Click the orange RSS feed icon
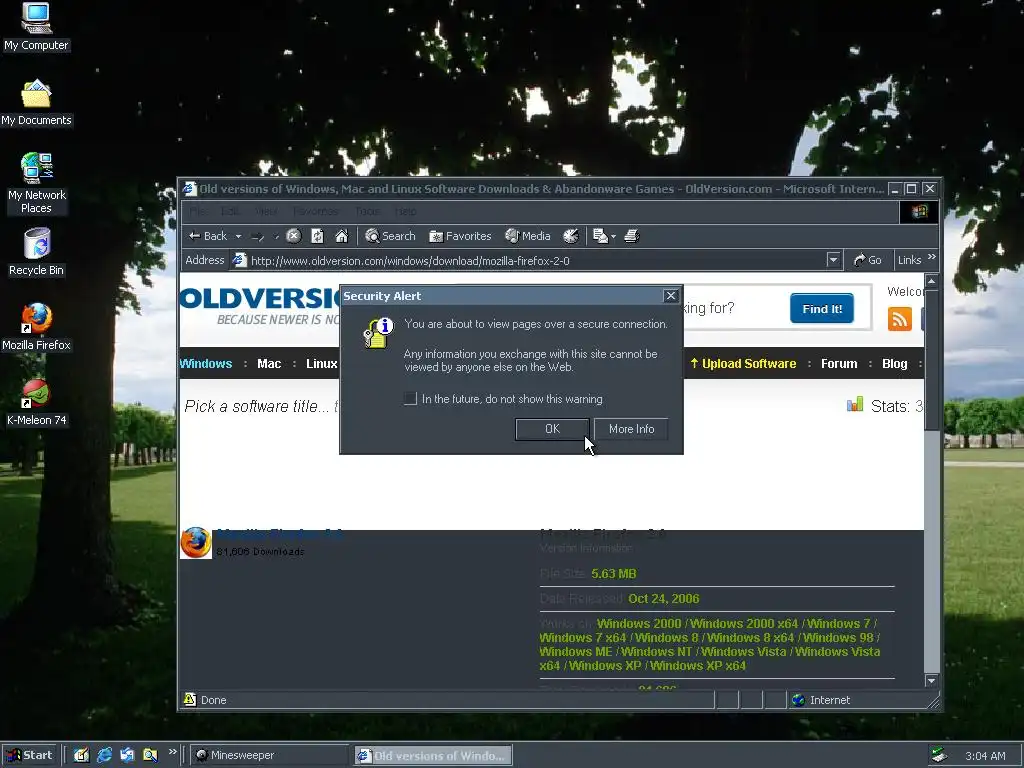This screenshot has height=768, width=1024. (x=900, y=319)
